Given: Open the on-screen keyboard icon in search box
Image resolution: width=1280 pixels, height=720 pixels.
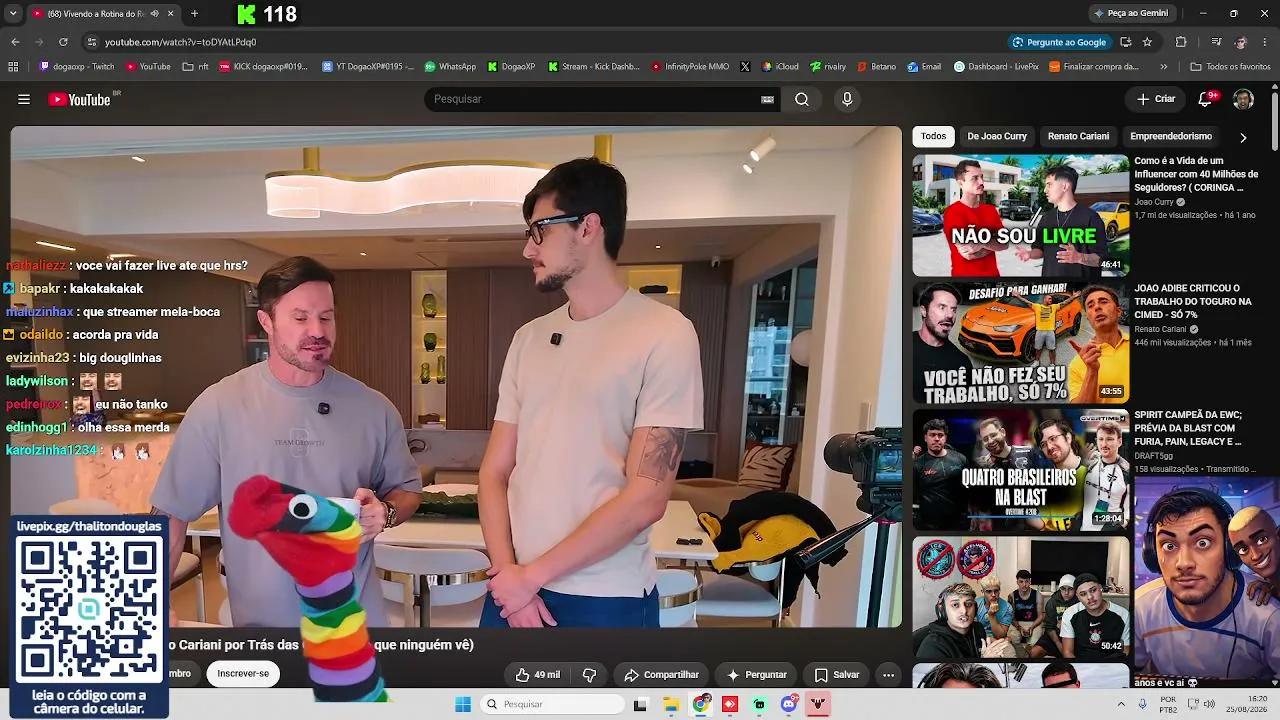Looking at the screenshot, I should (x=768, y=99).
